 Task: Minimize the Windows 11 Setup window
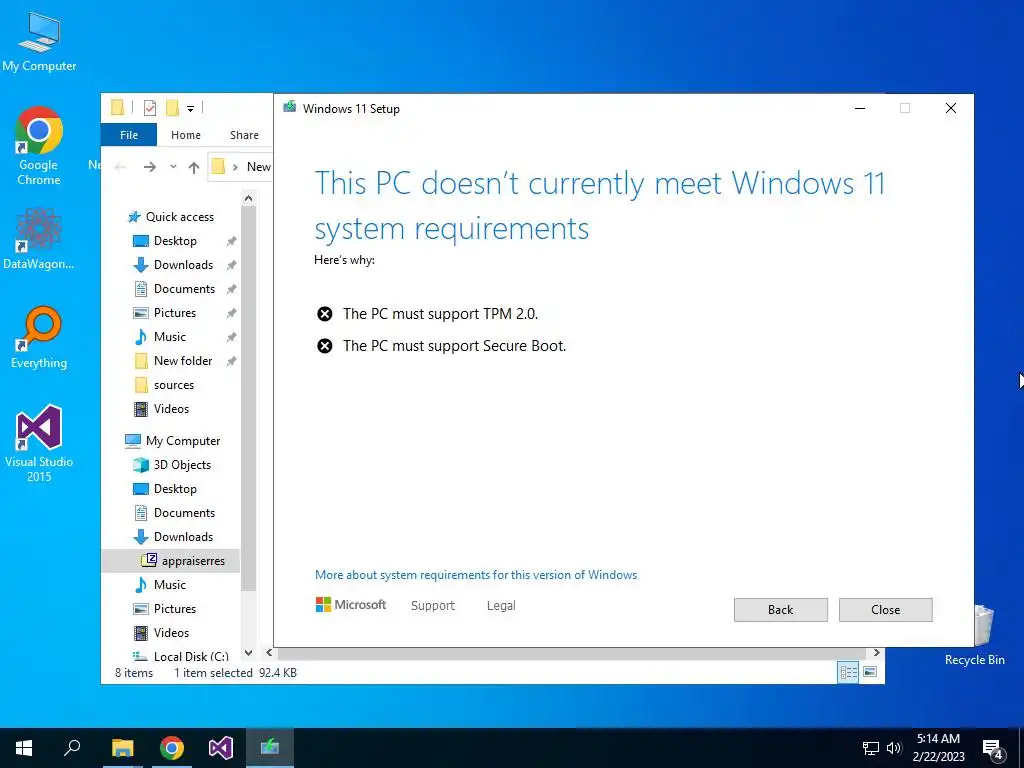click(860, 108)
